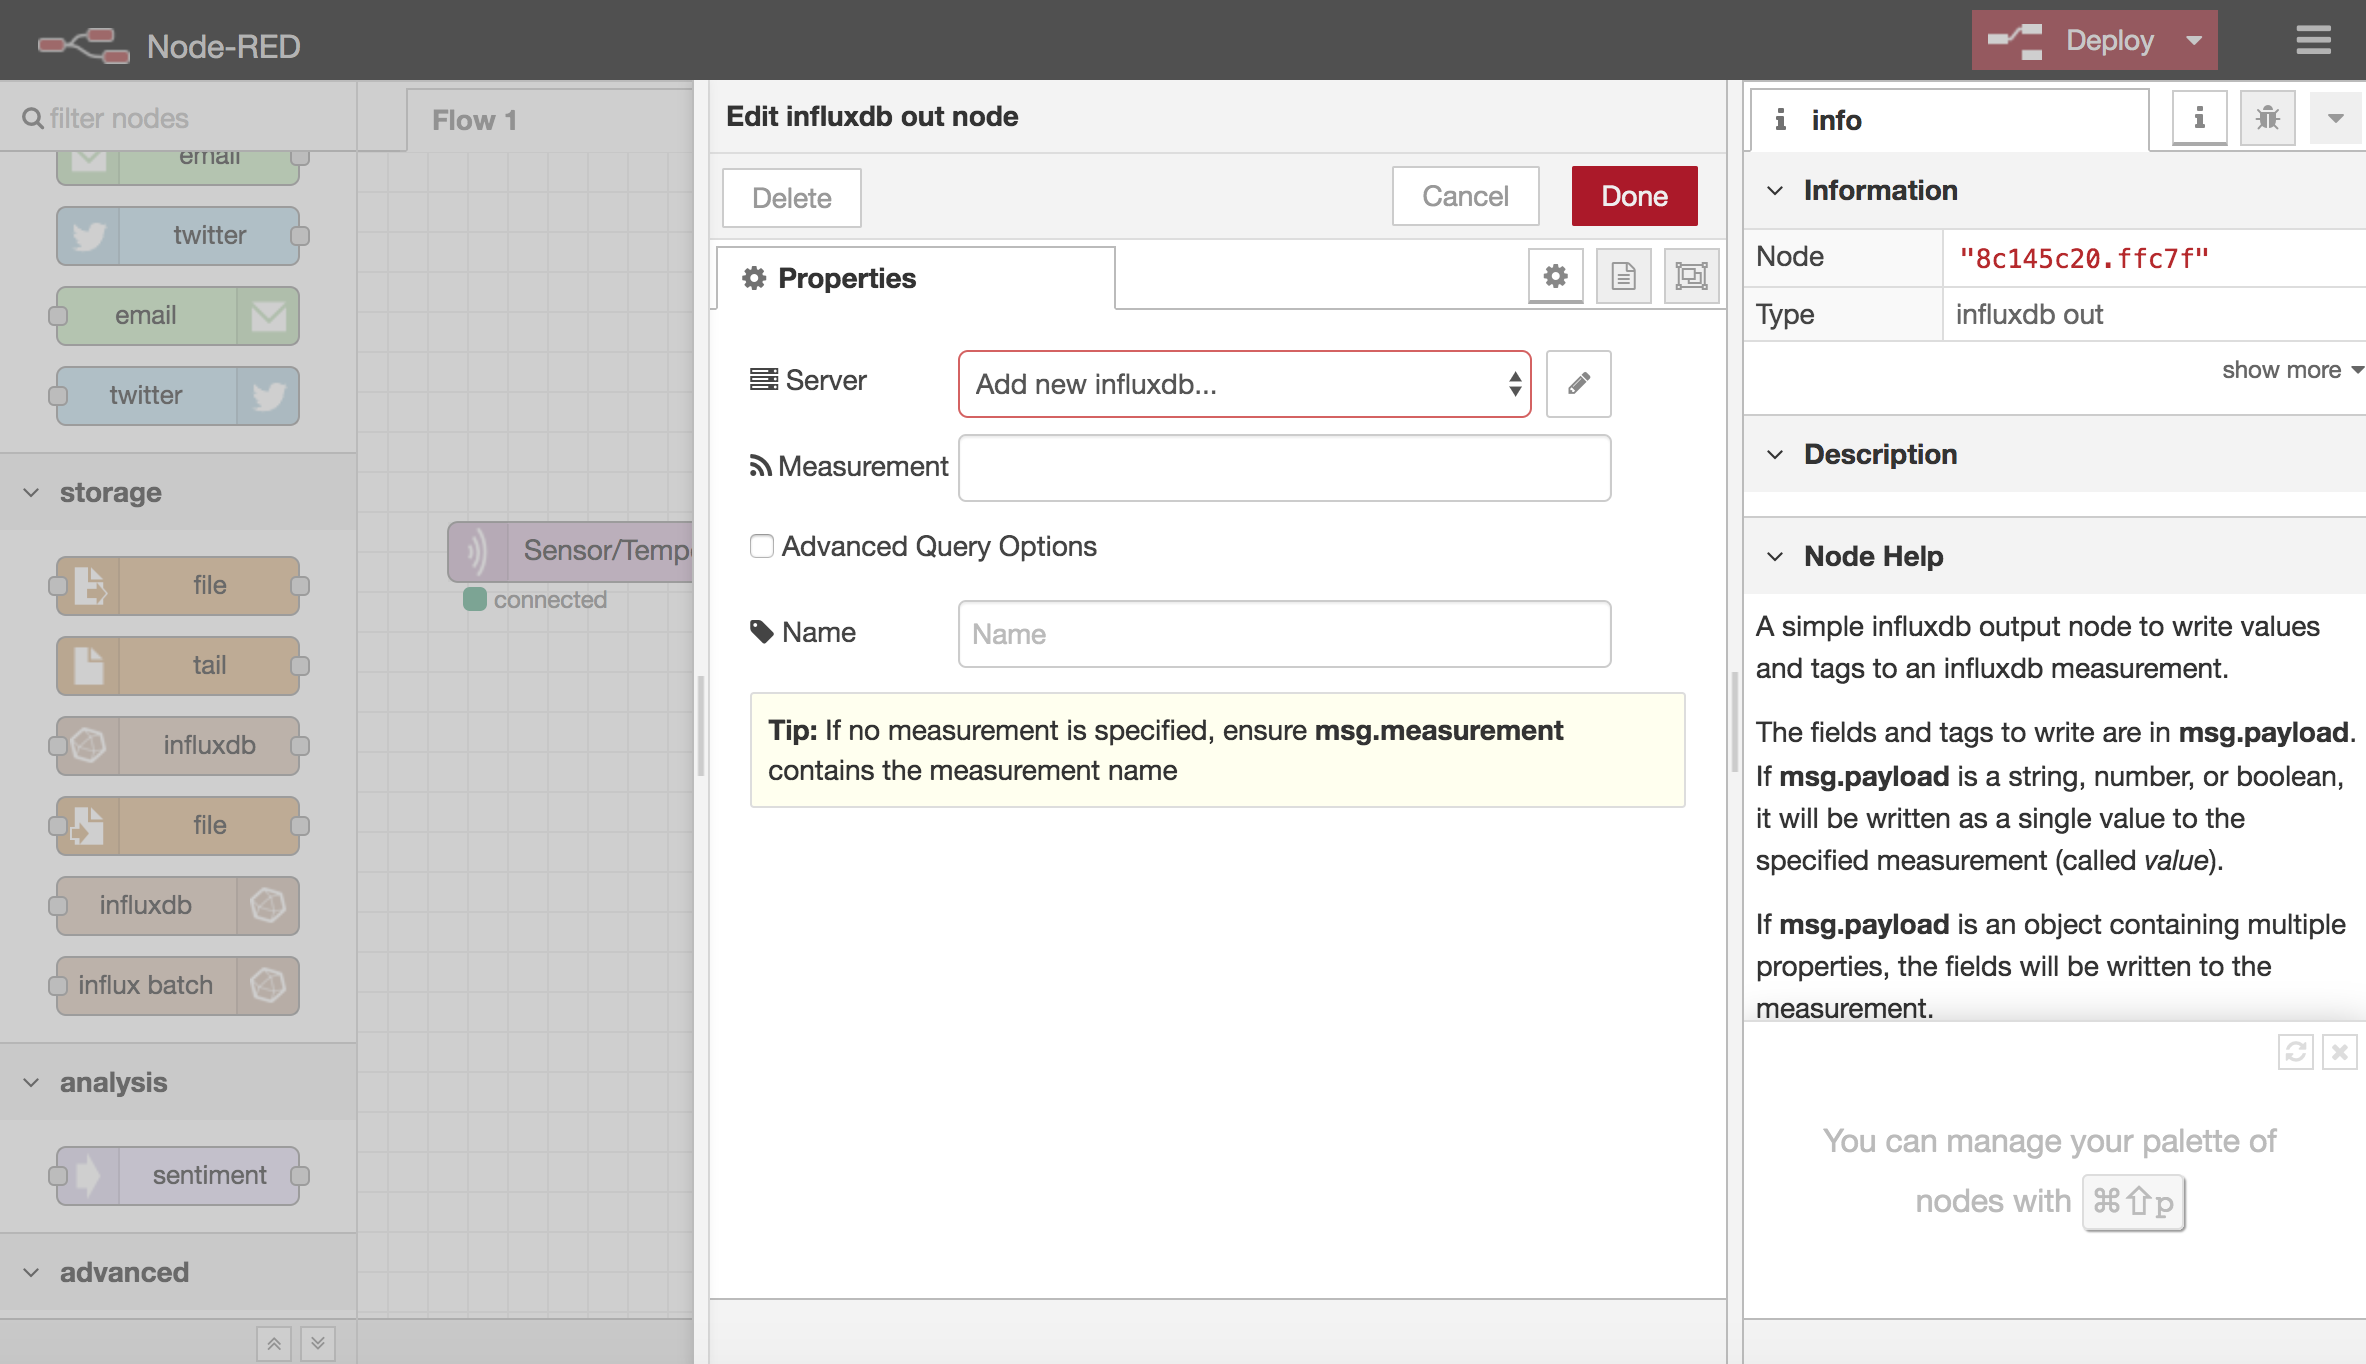
Task: Click the red Done button
Action: click(x=1634, y=196)
